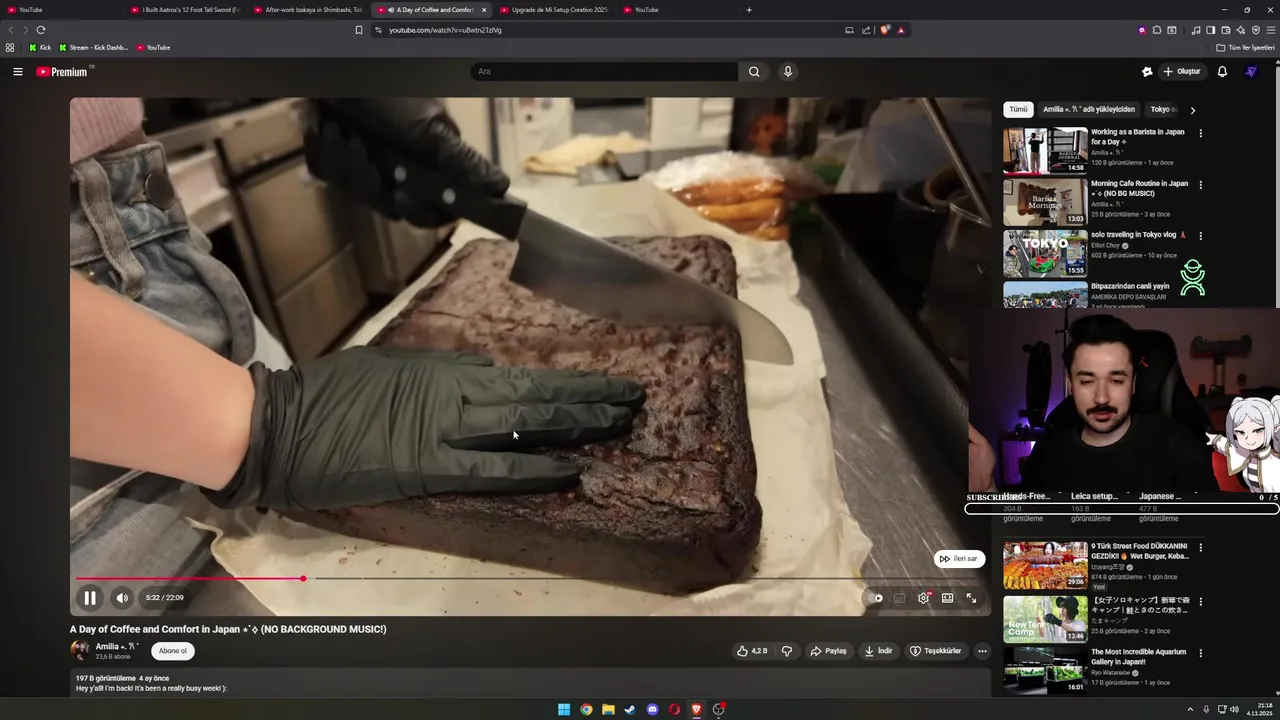1280x720 pixels.
Task: Open the Amilia channel avatar
Action: point(79,650)
